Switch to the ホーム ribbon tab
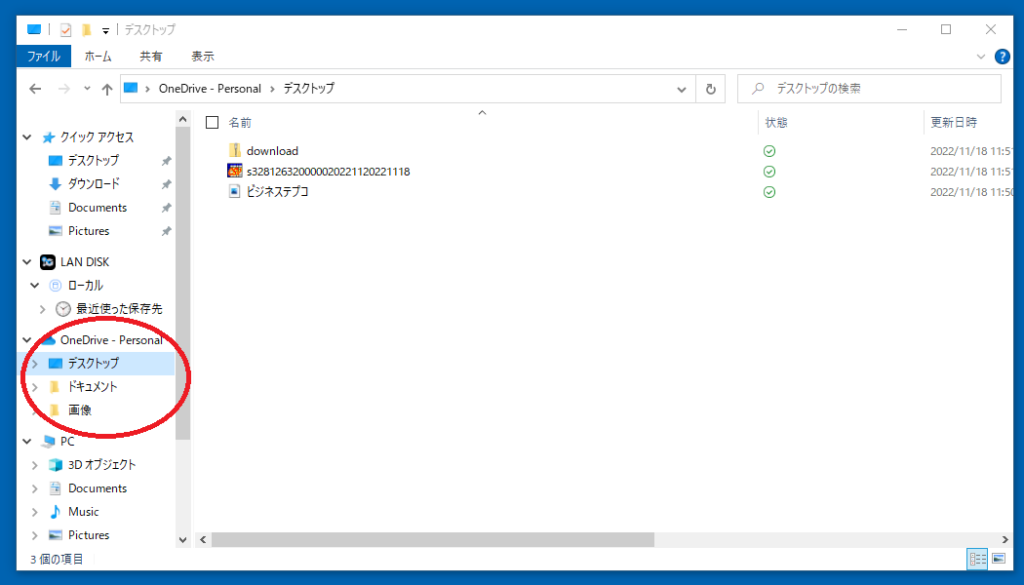This screenshot has width=1024, height=585. [98, 56]
